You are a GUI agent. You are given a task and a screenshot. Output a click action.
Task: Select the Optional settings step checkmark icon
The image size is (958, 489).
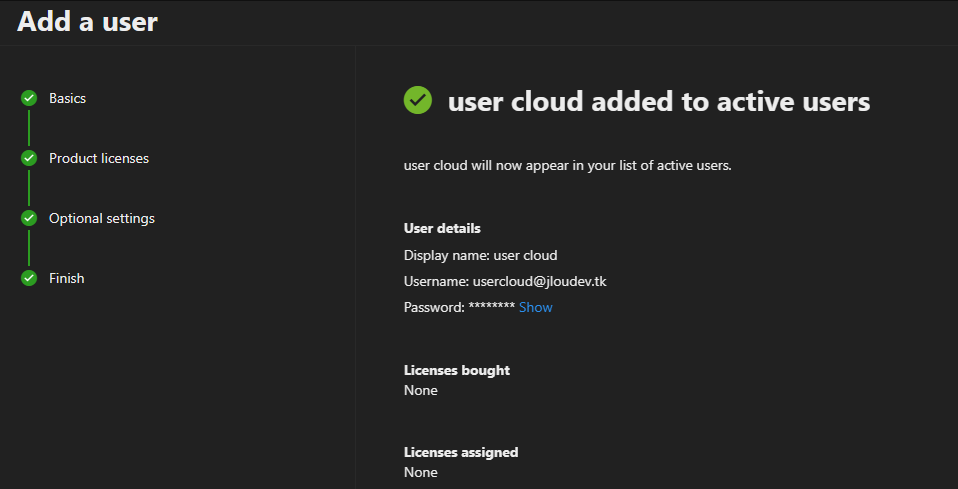29,218
